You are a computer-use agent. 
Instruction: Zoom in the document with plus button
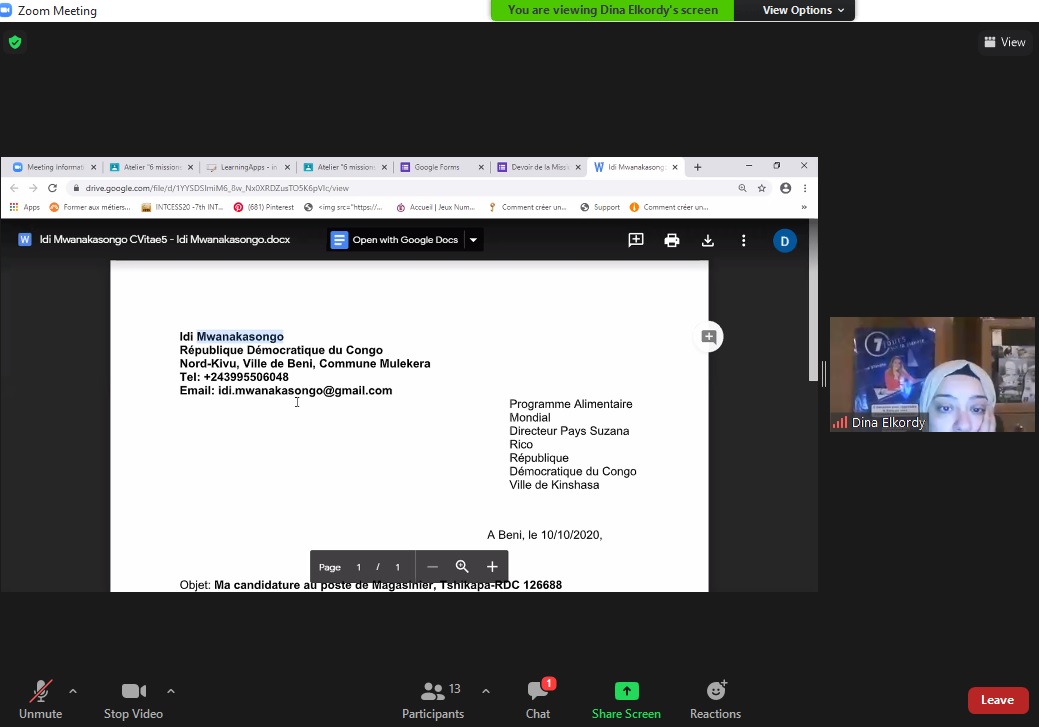492,567
